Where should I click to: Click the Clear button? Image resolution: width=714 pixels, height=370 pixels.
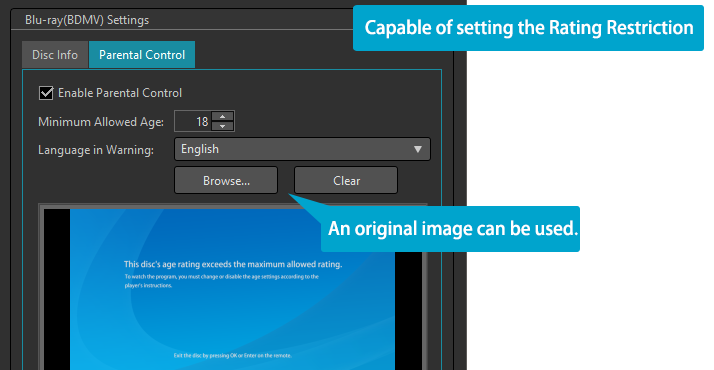[346, 180]
